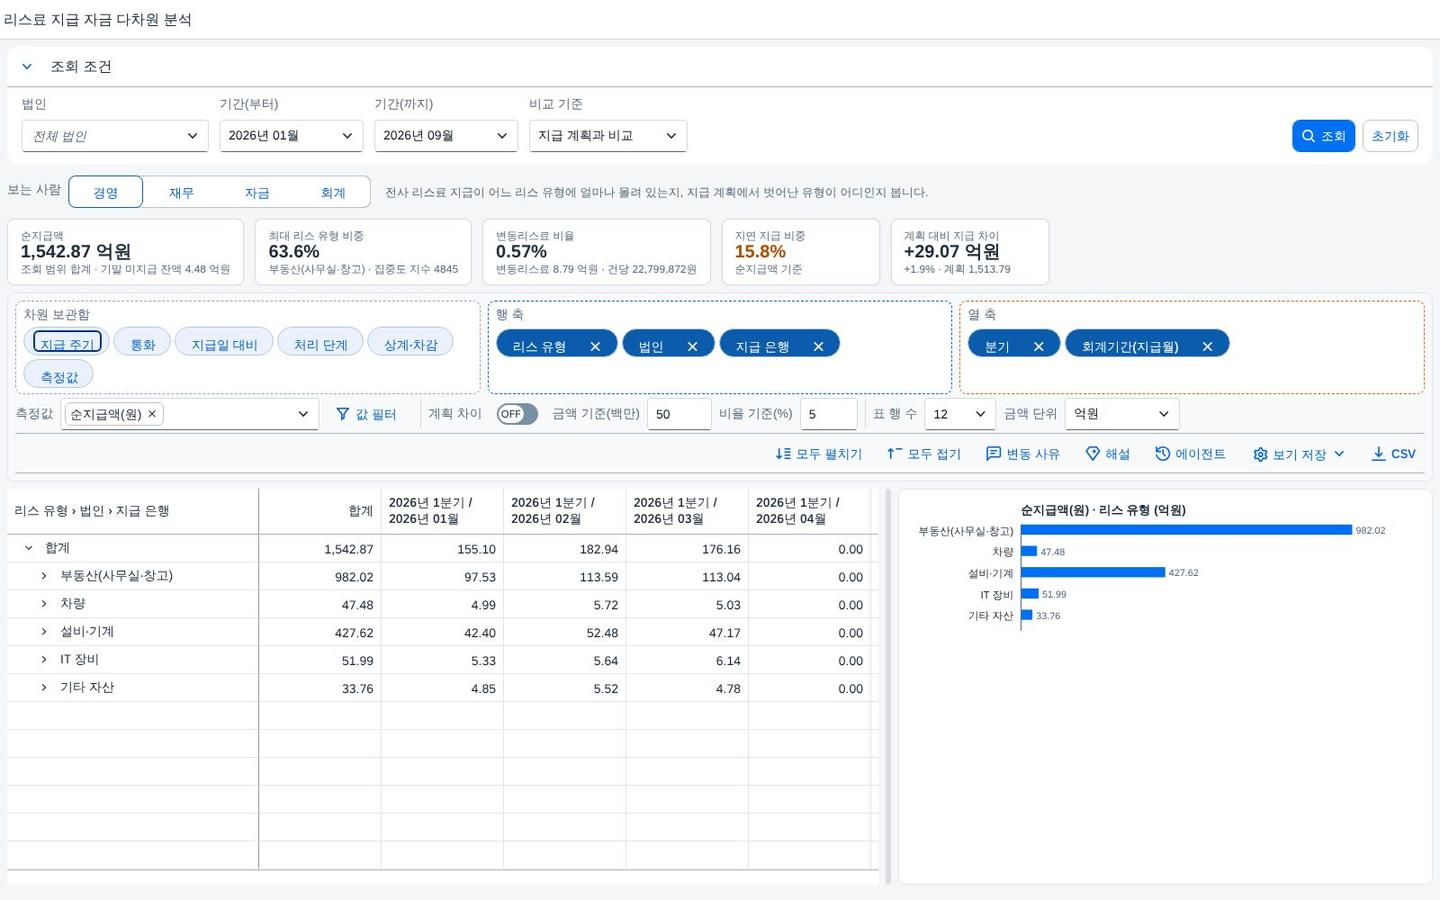
Task: Collapse the 합계 total row
Action: [28, 548]
